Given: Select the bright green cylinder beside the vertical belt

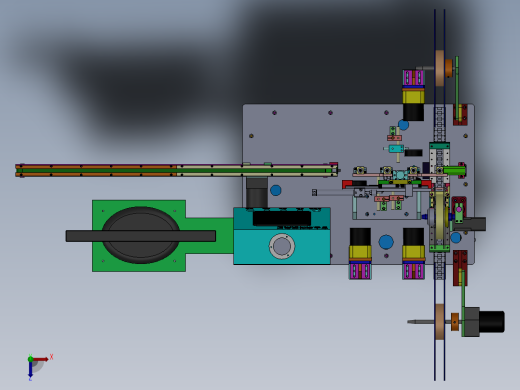Looking at the screenshot, I should 454,171.
